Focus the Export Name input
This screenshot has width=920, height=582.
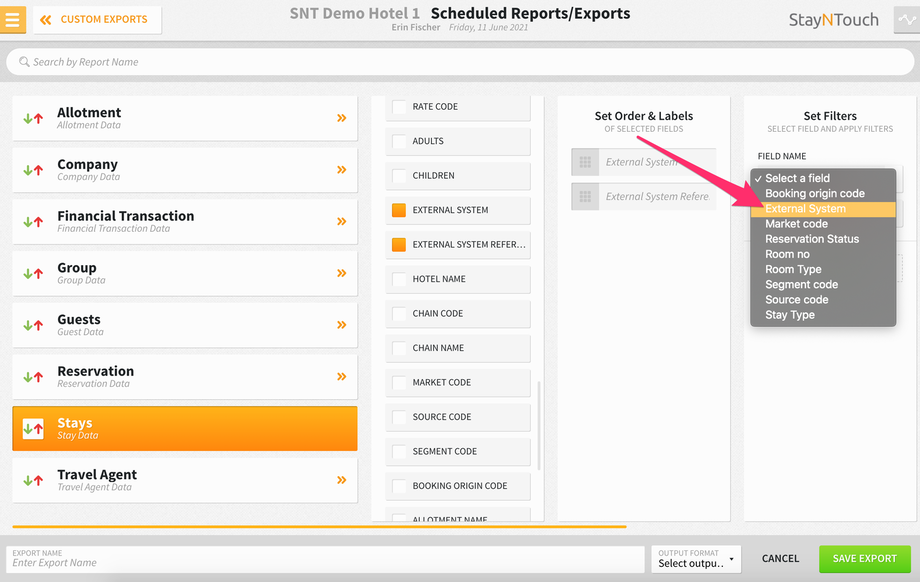coord(326,559)
